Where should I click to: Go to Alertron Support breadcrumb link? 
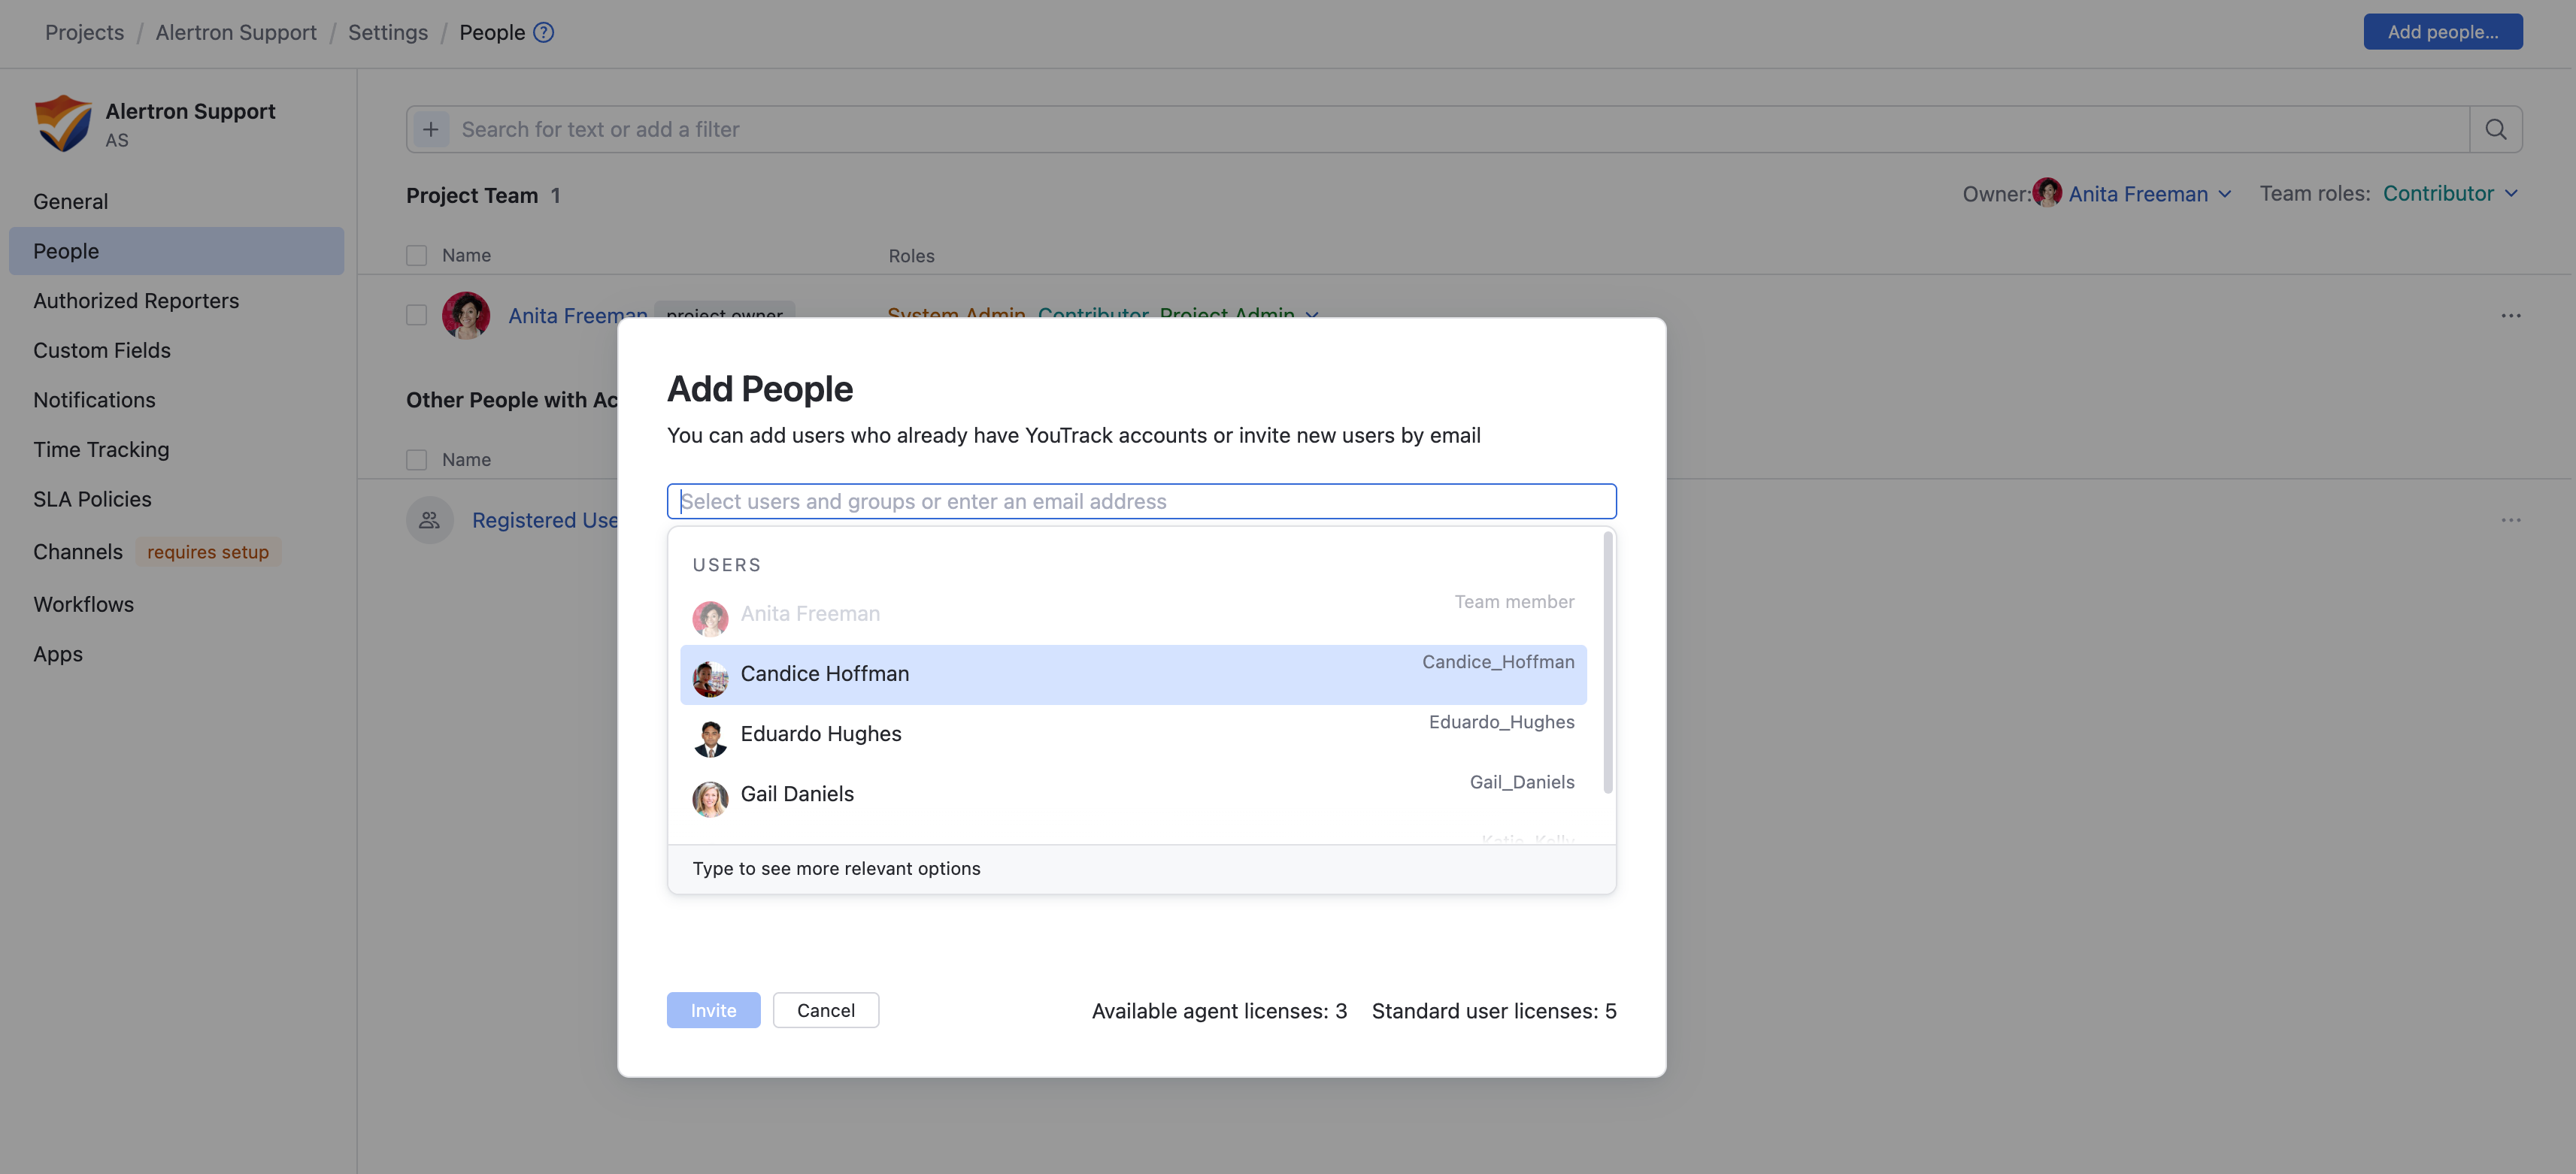tap(236, 32)
